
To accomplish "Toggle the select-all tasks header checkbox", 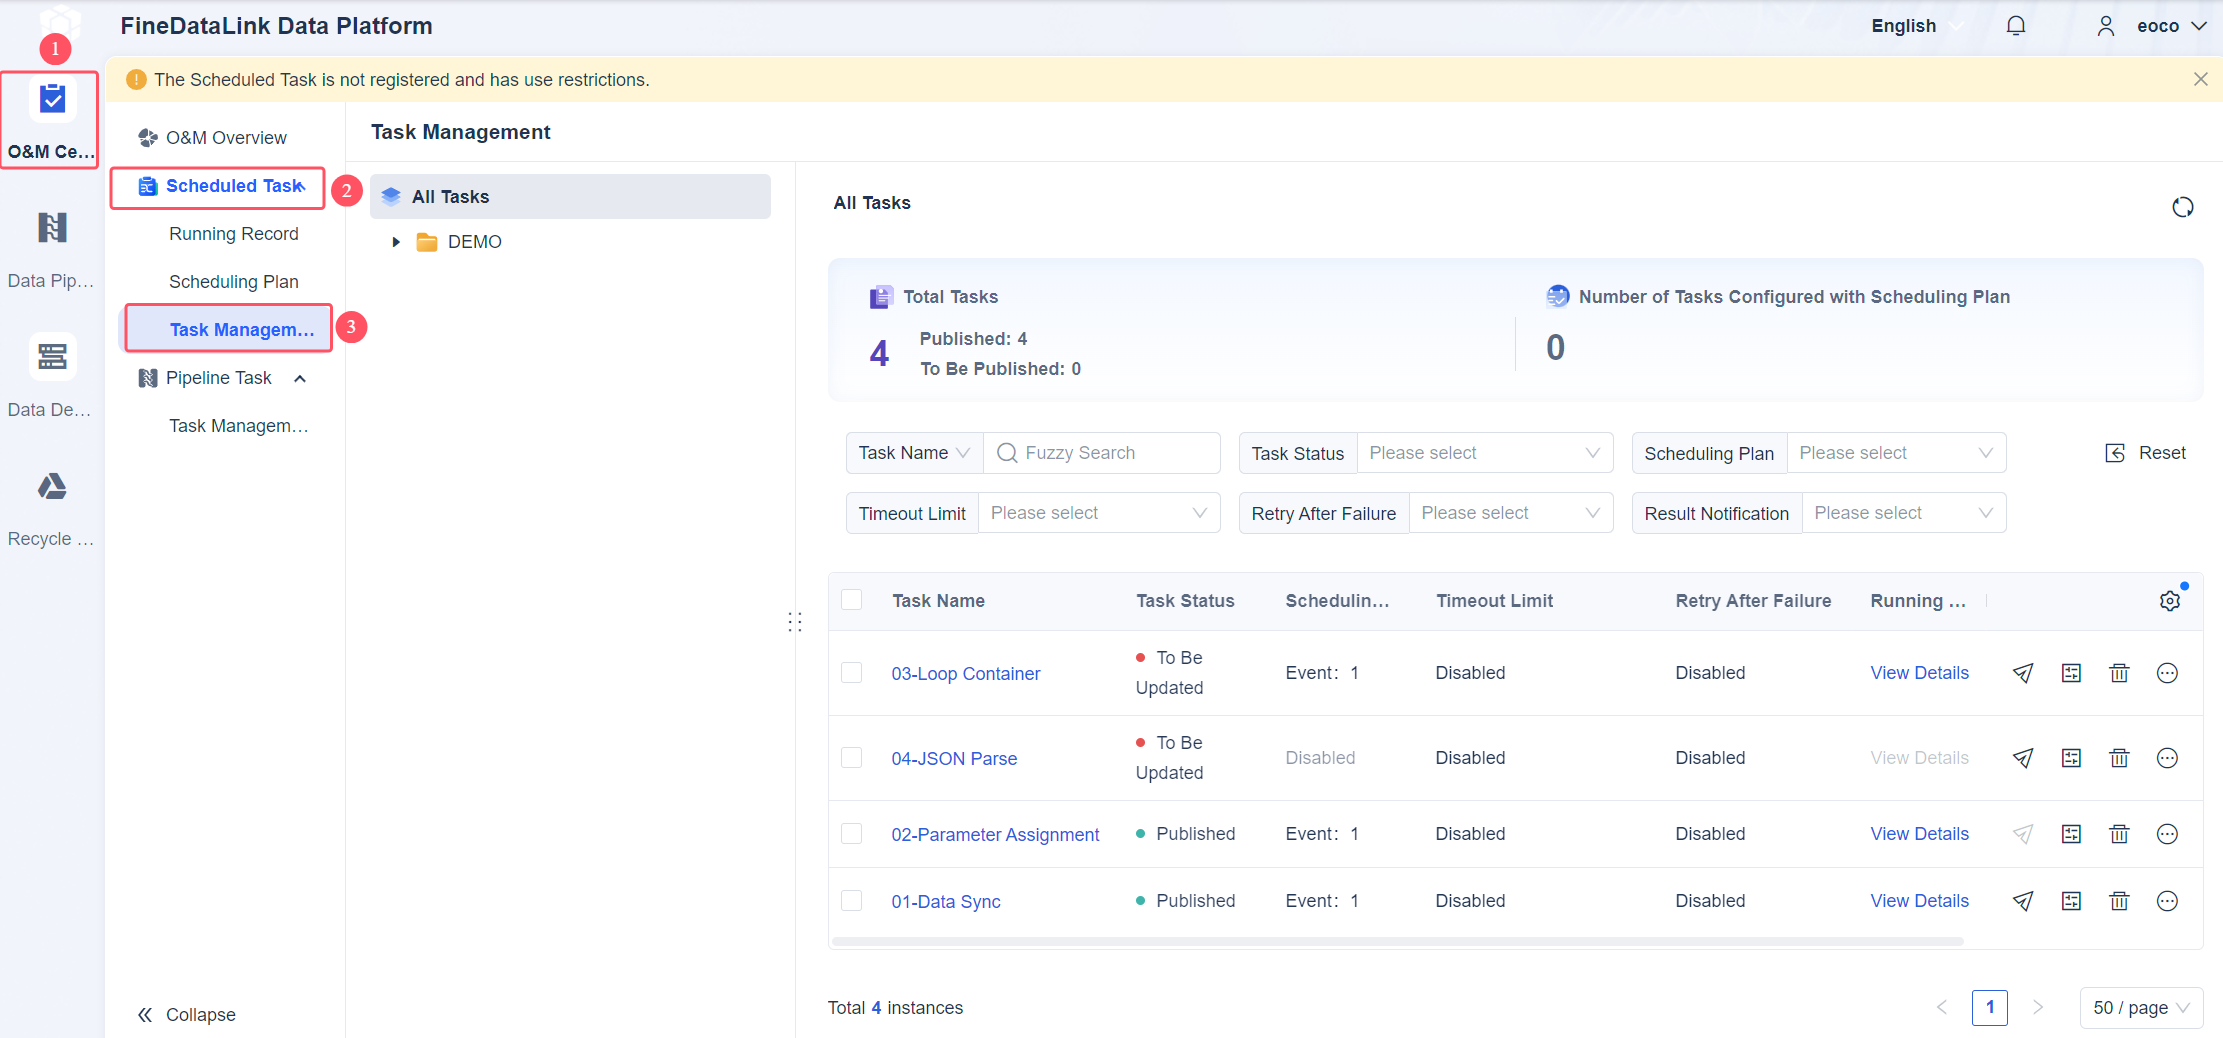I will [x=852, y=600].
